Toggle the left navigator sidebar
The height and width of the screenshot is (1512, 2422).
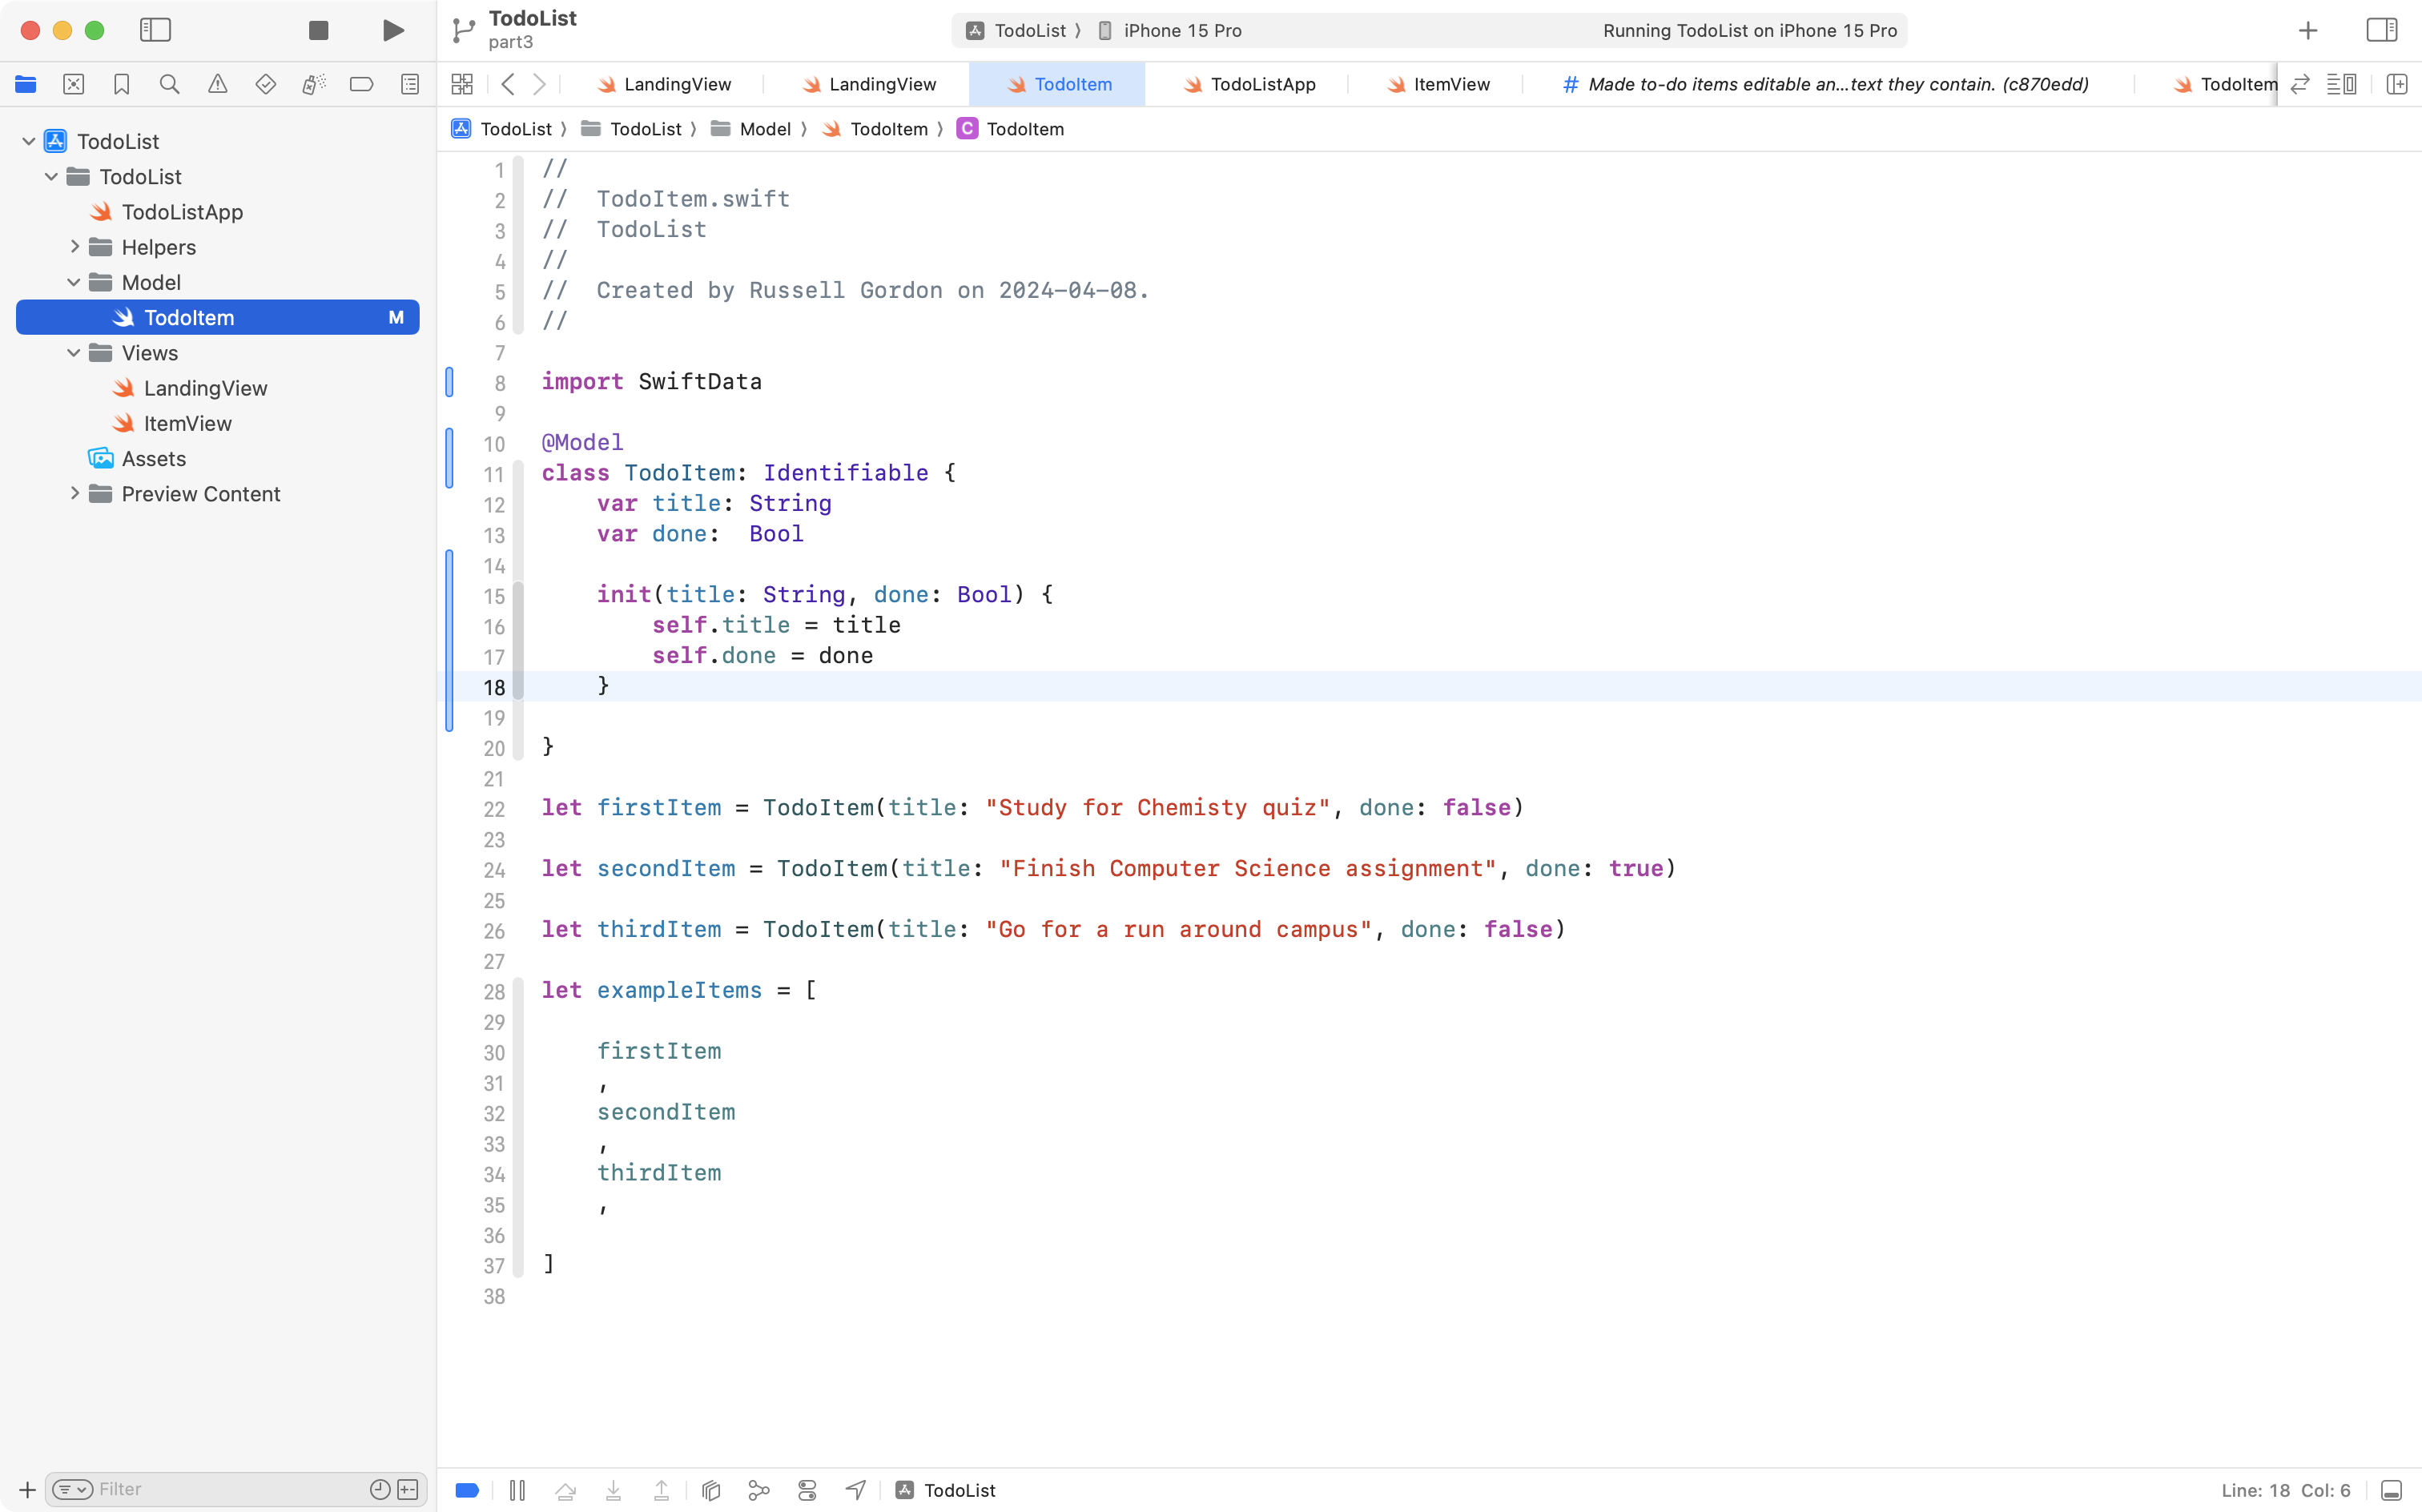(x=155, y=30)
